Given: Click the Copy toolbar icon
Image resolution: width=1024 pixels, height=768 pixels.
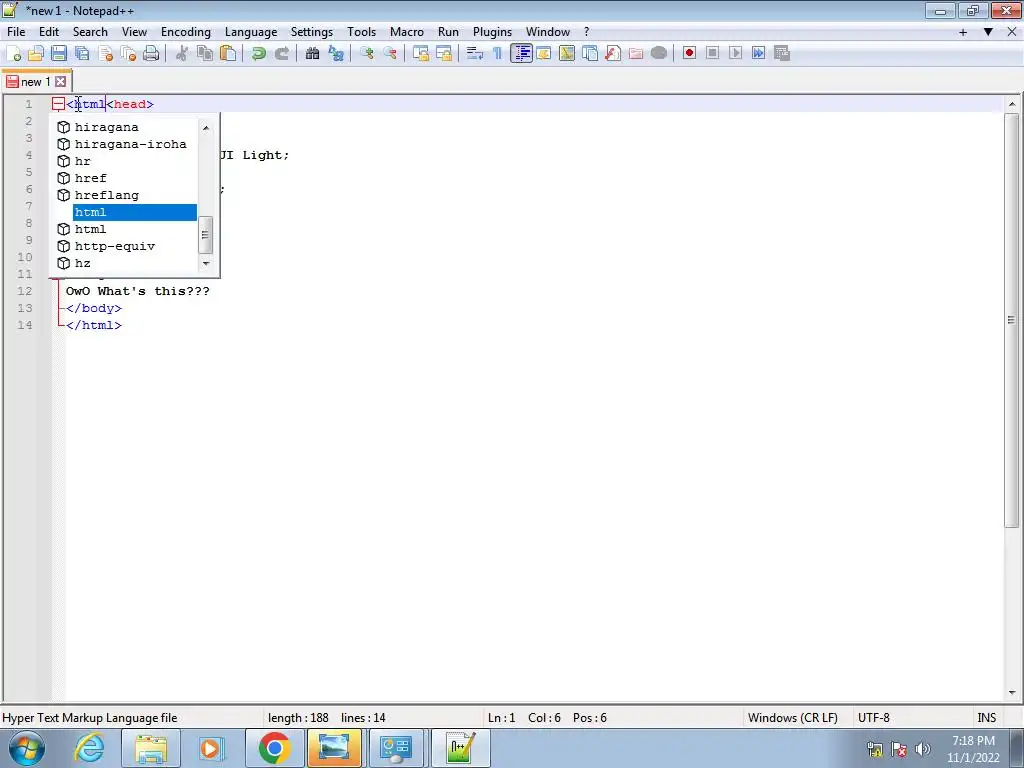Looking at the screenshot, I should coord(205,54).
